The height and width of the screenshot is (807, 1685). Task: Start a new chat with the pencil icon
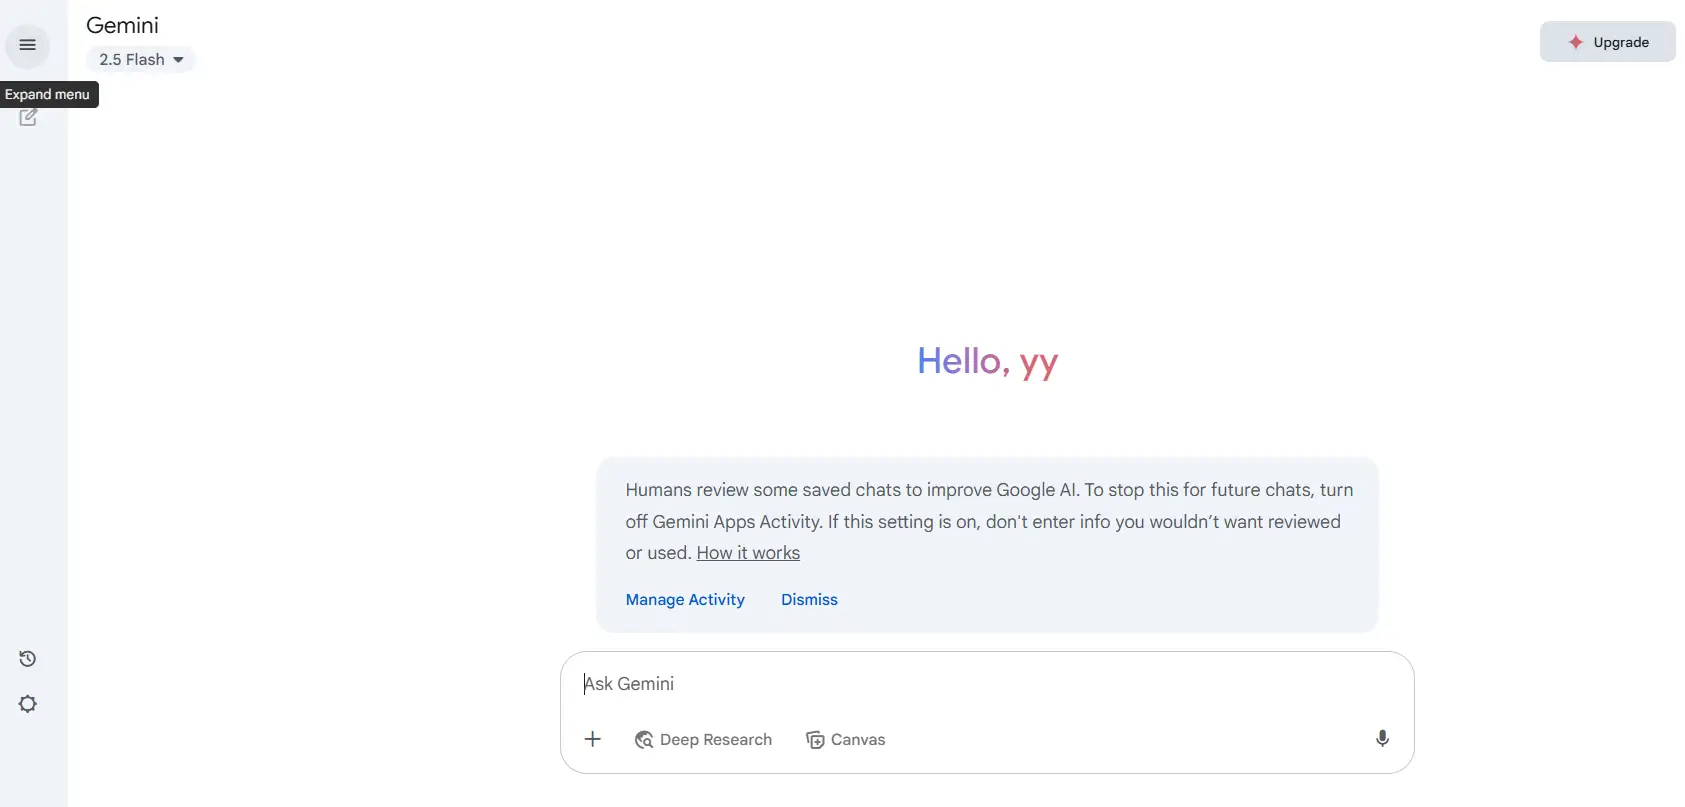click(28, 118)
